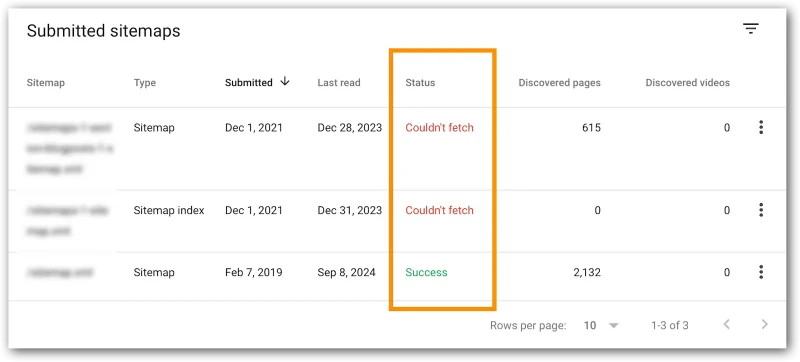Screen dimensions: 800x362
Task: Open more options for the 615-pages sitemap row
Action: coord(761,127)
